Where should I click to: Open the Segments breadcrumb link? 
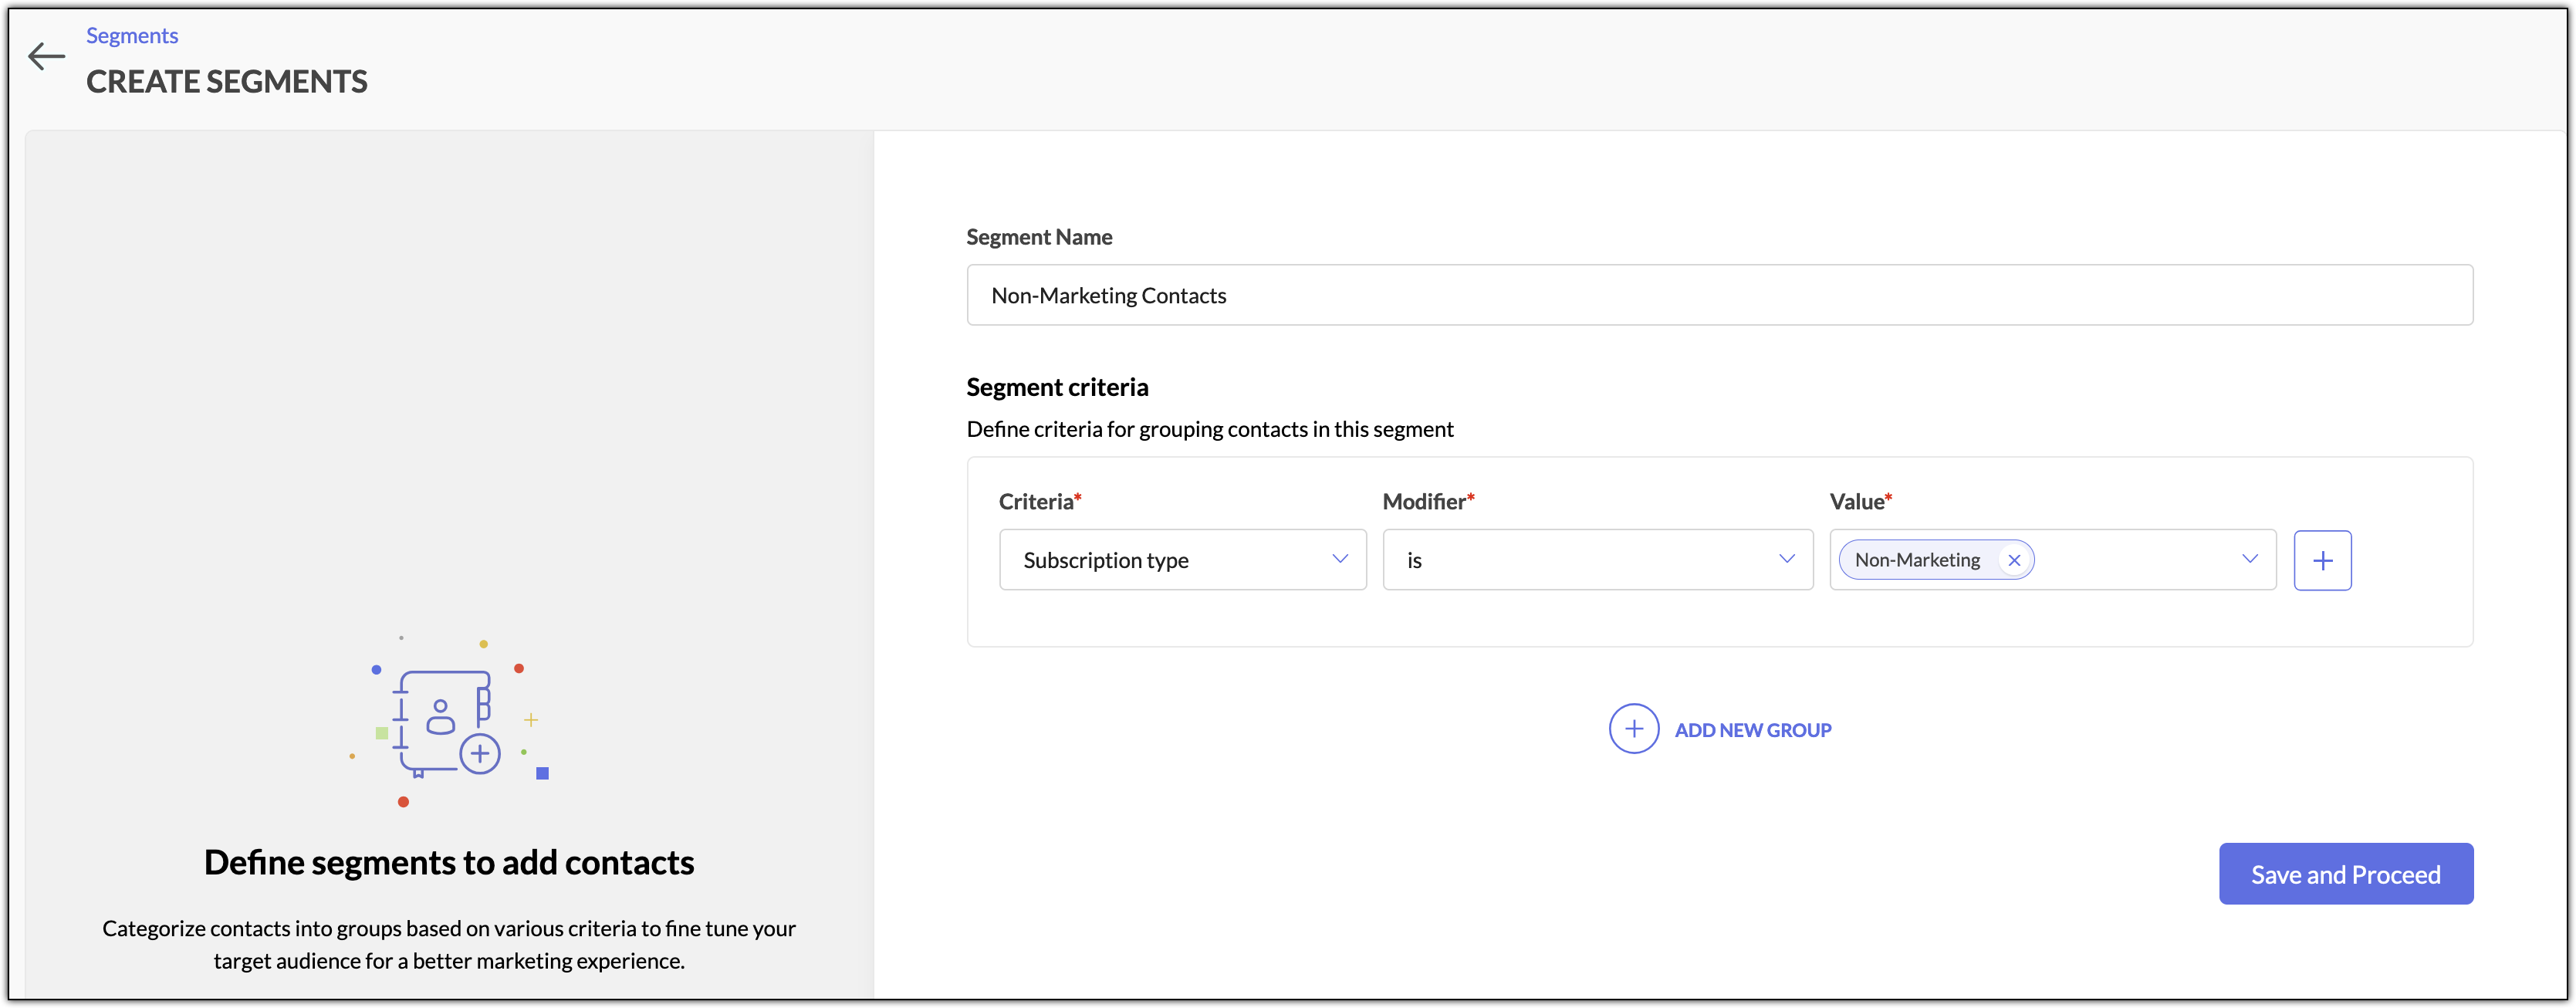coord(131,36)
